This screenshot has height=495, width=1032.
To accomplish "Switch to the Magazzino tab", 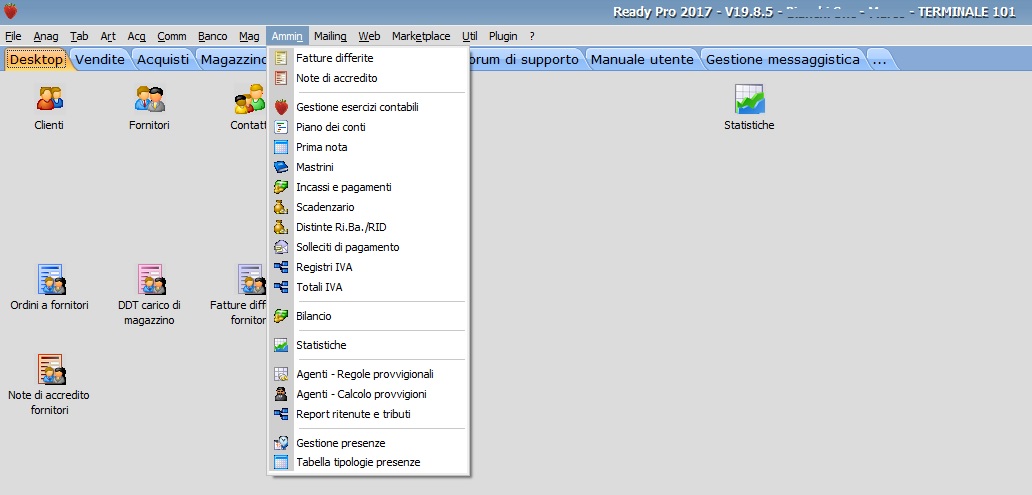I will [232, 59].
